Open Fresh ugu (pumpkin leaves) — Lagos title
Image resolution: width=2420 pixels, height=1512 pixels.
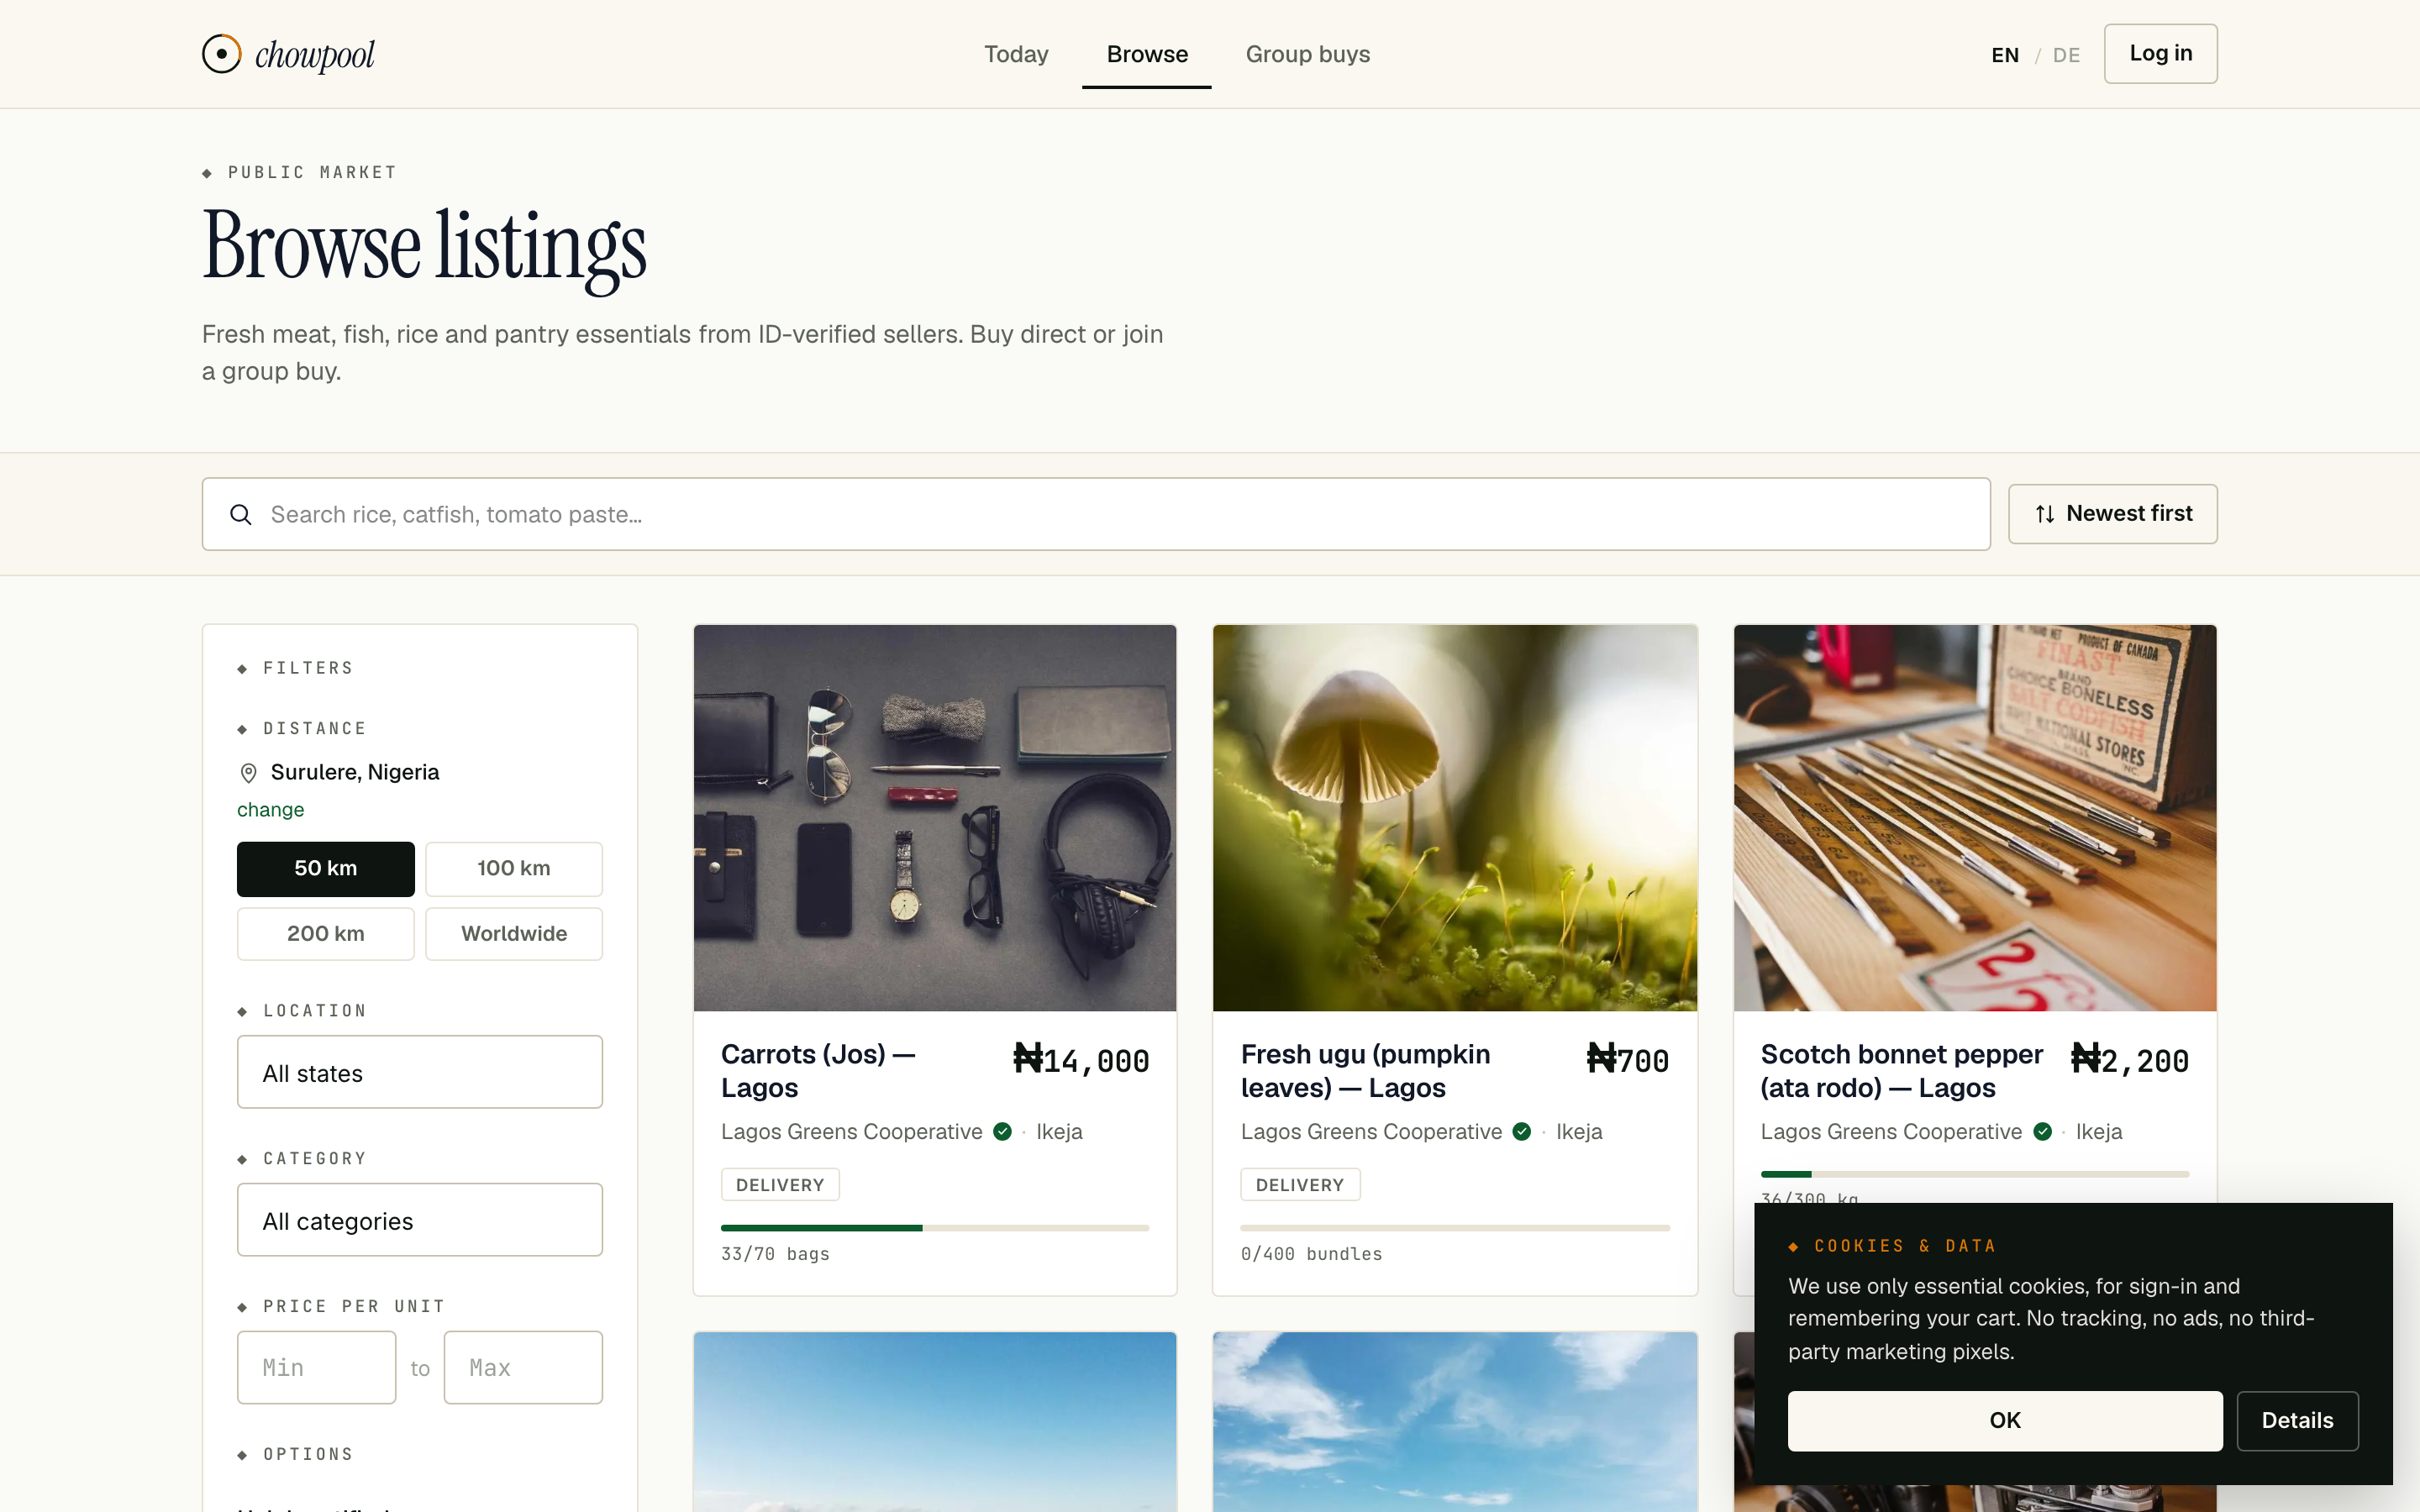coord(1365,1071)
